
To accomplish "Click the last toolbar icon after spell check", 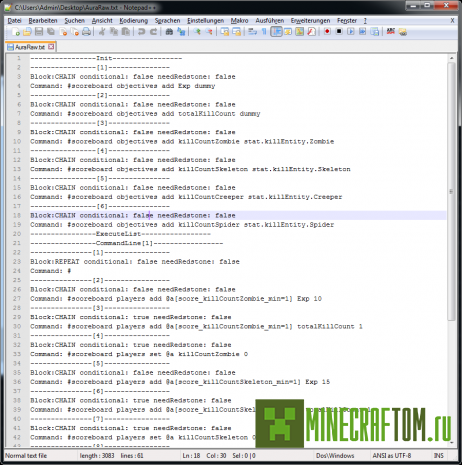I will [403, 32].
